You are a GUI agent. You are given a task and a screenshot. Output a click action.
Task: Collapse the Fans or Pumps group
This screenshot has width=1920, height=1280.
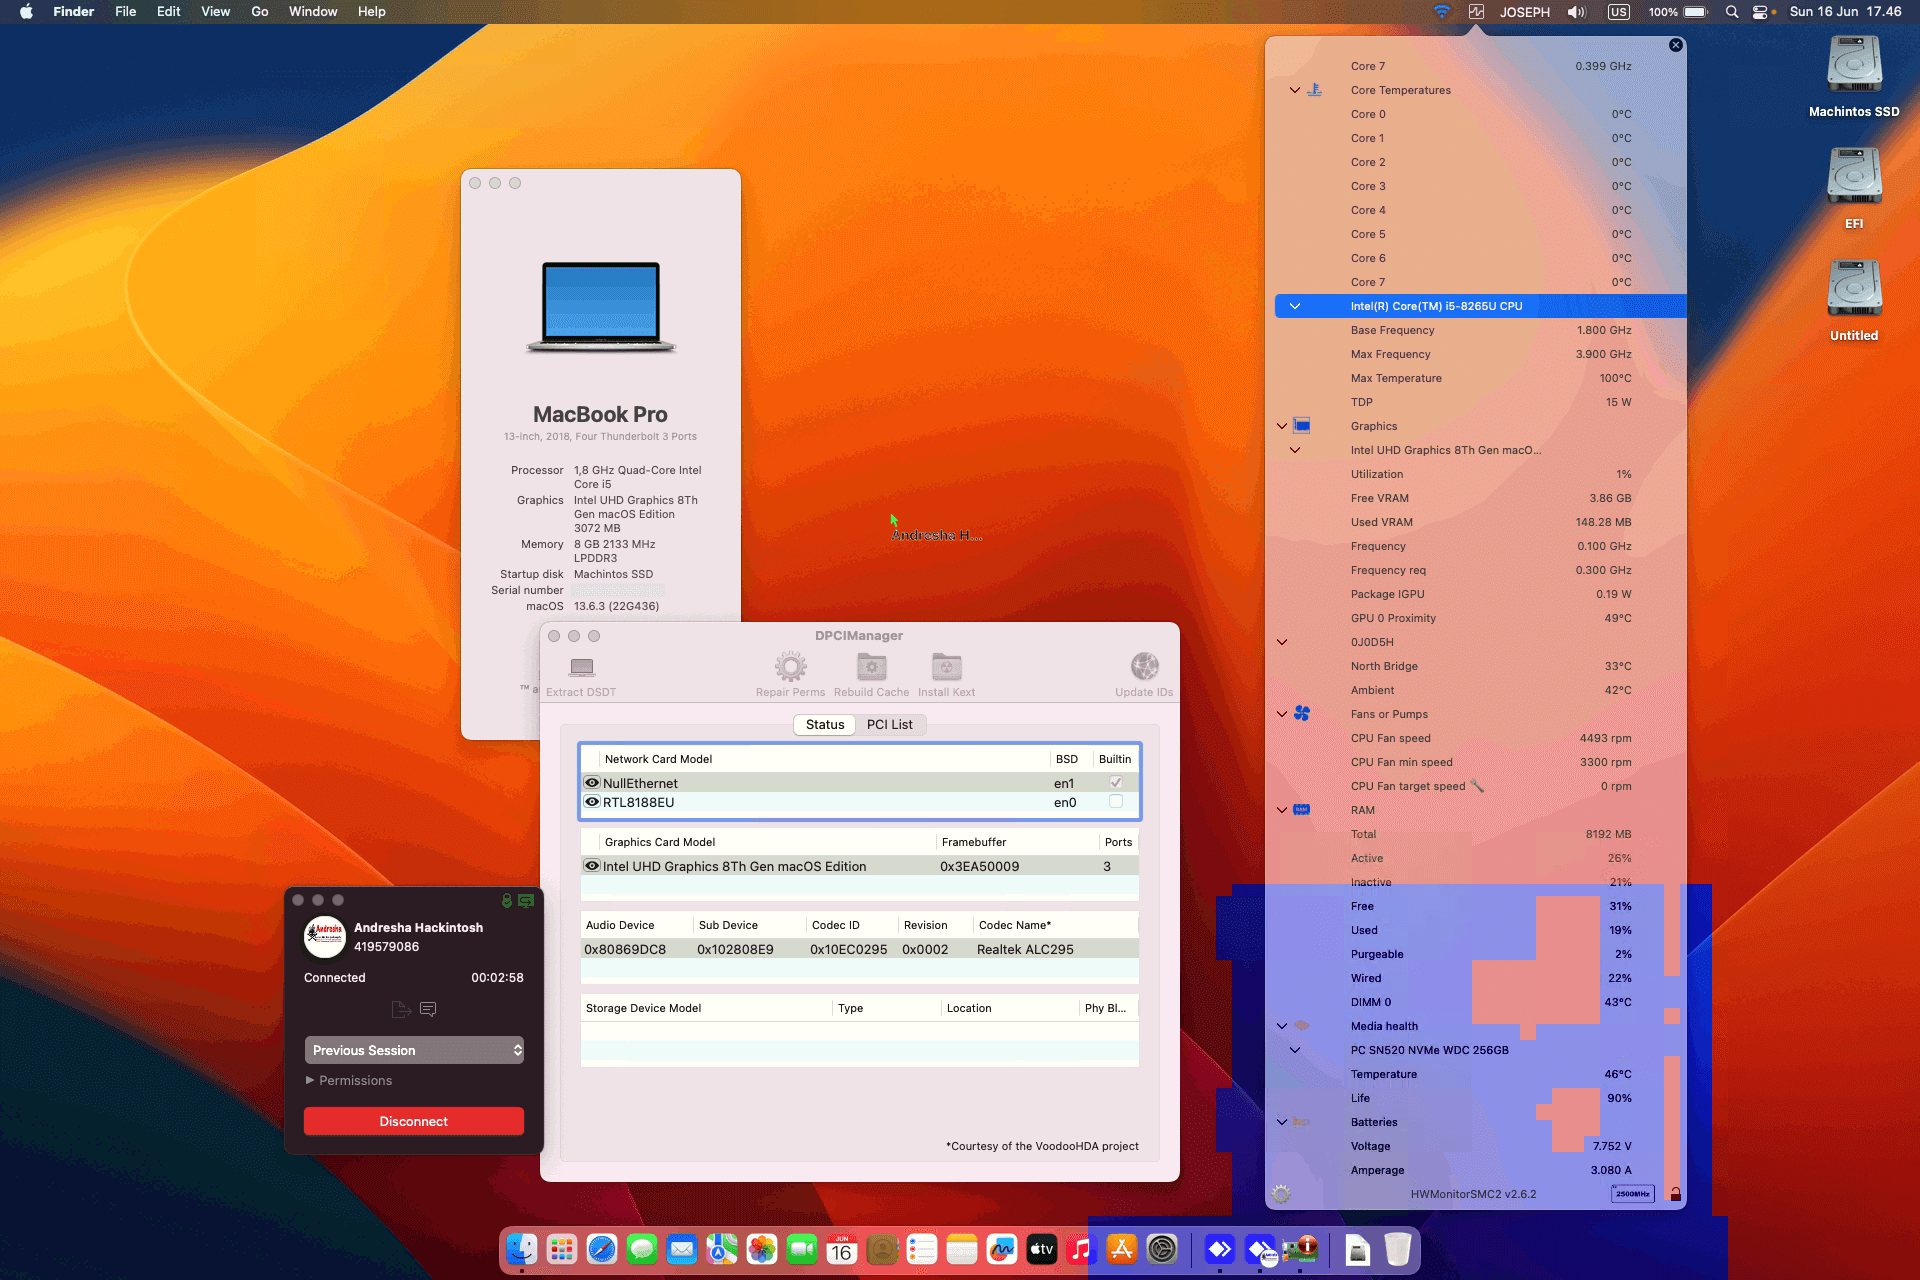pos(1282,714)
